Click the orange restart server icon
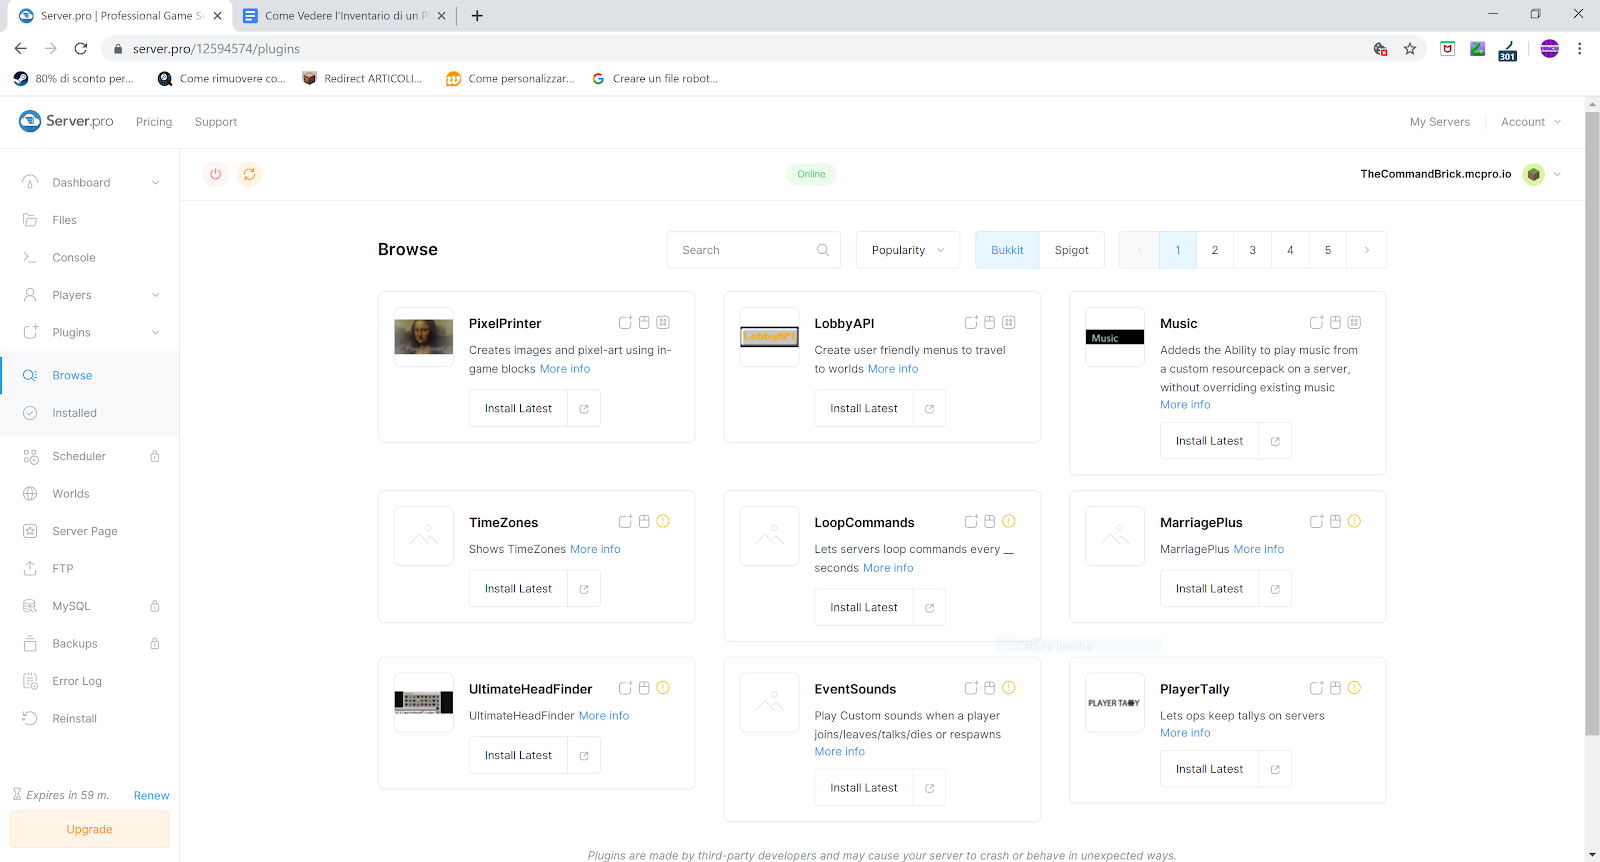This screenshot has height=862, width=1600. pos(249,174)
